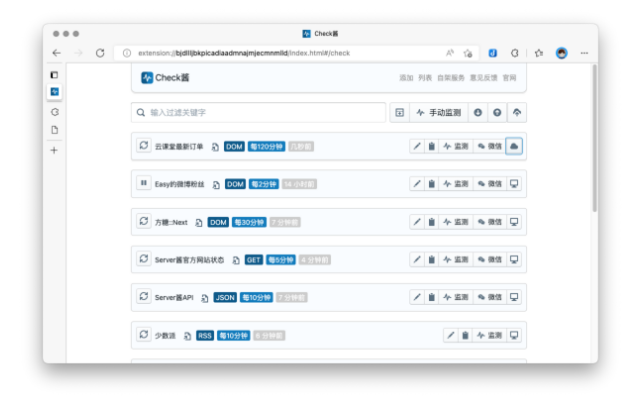
Task: Toggle enable state of 少数派 check
Action: 144,335
